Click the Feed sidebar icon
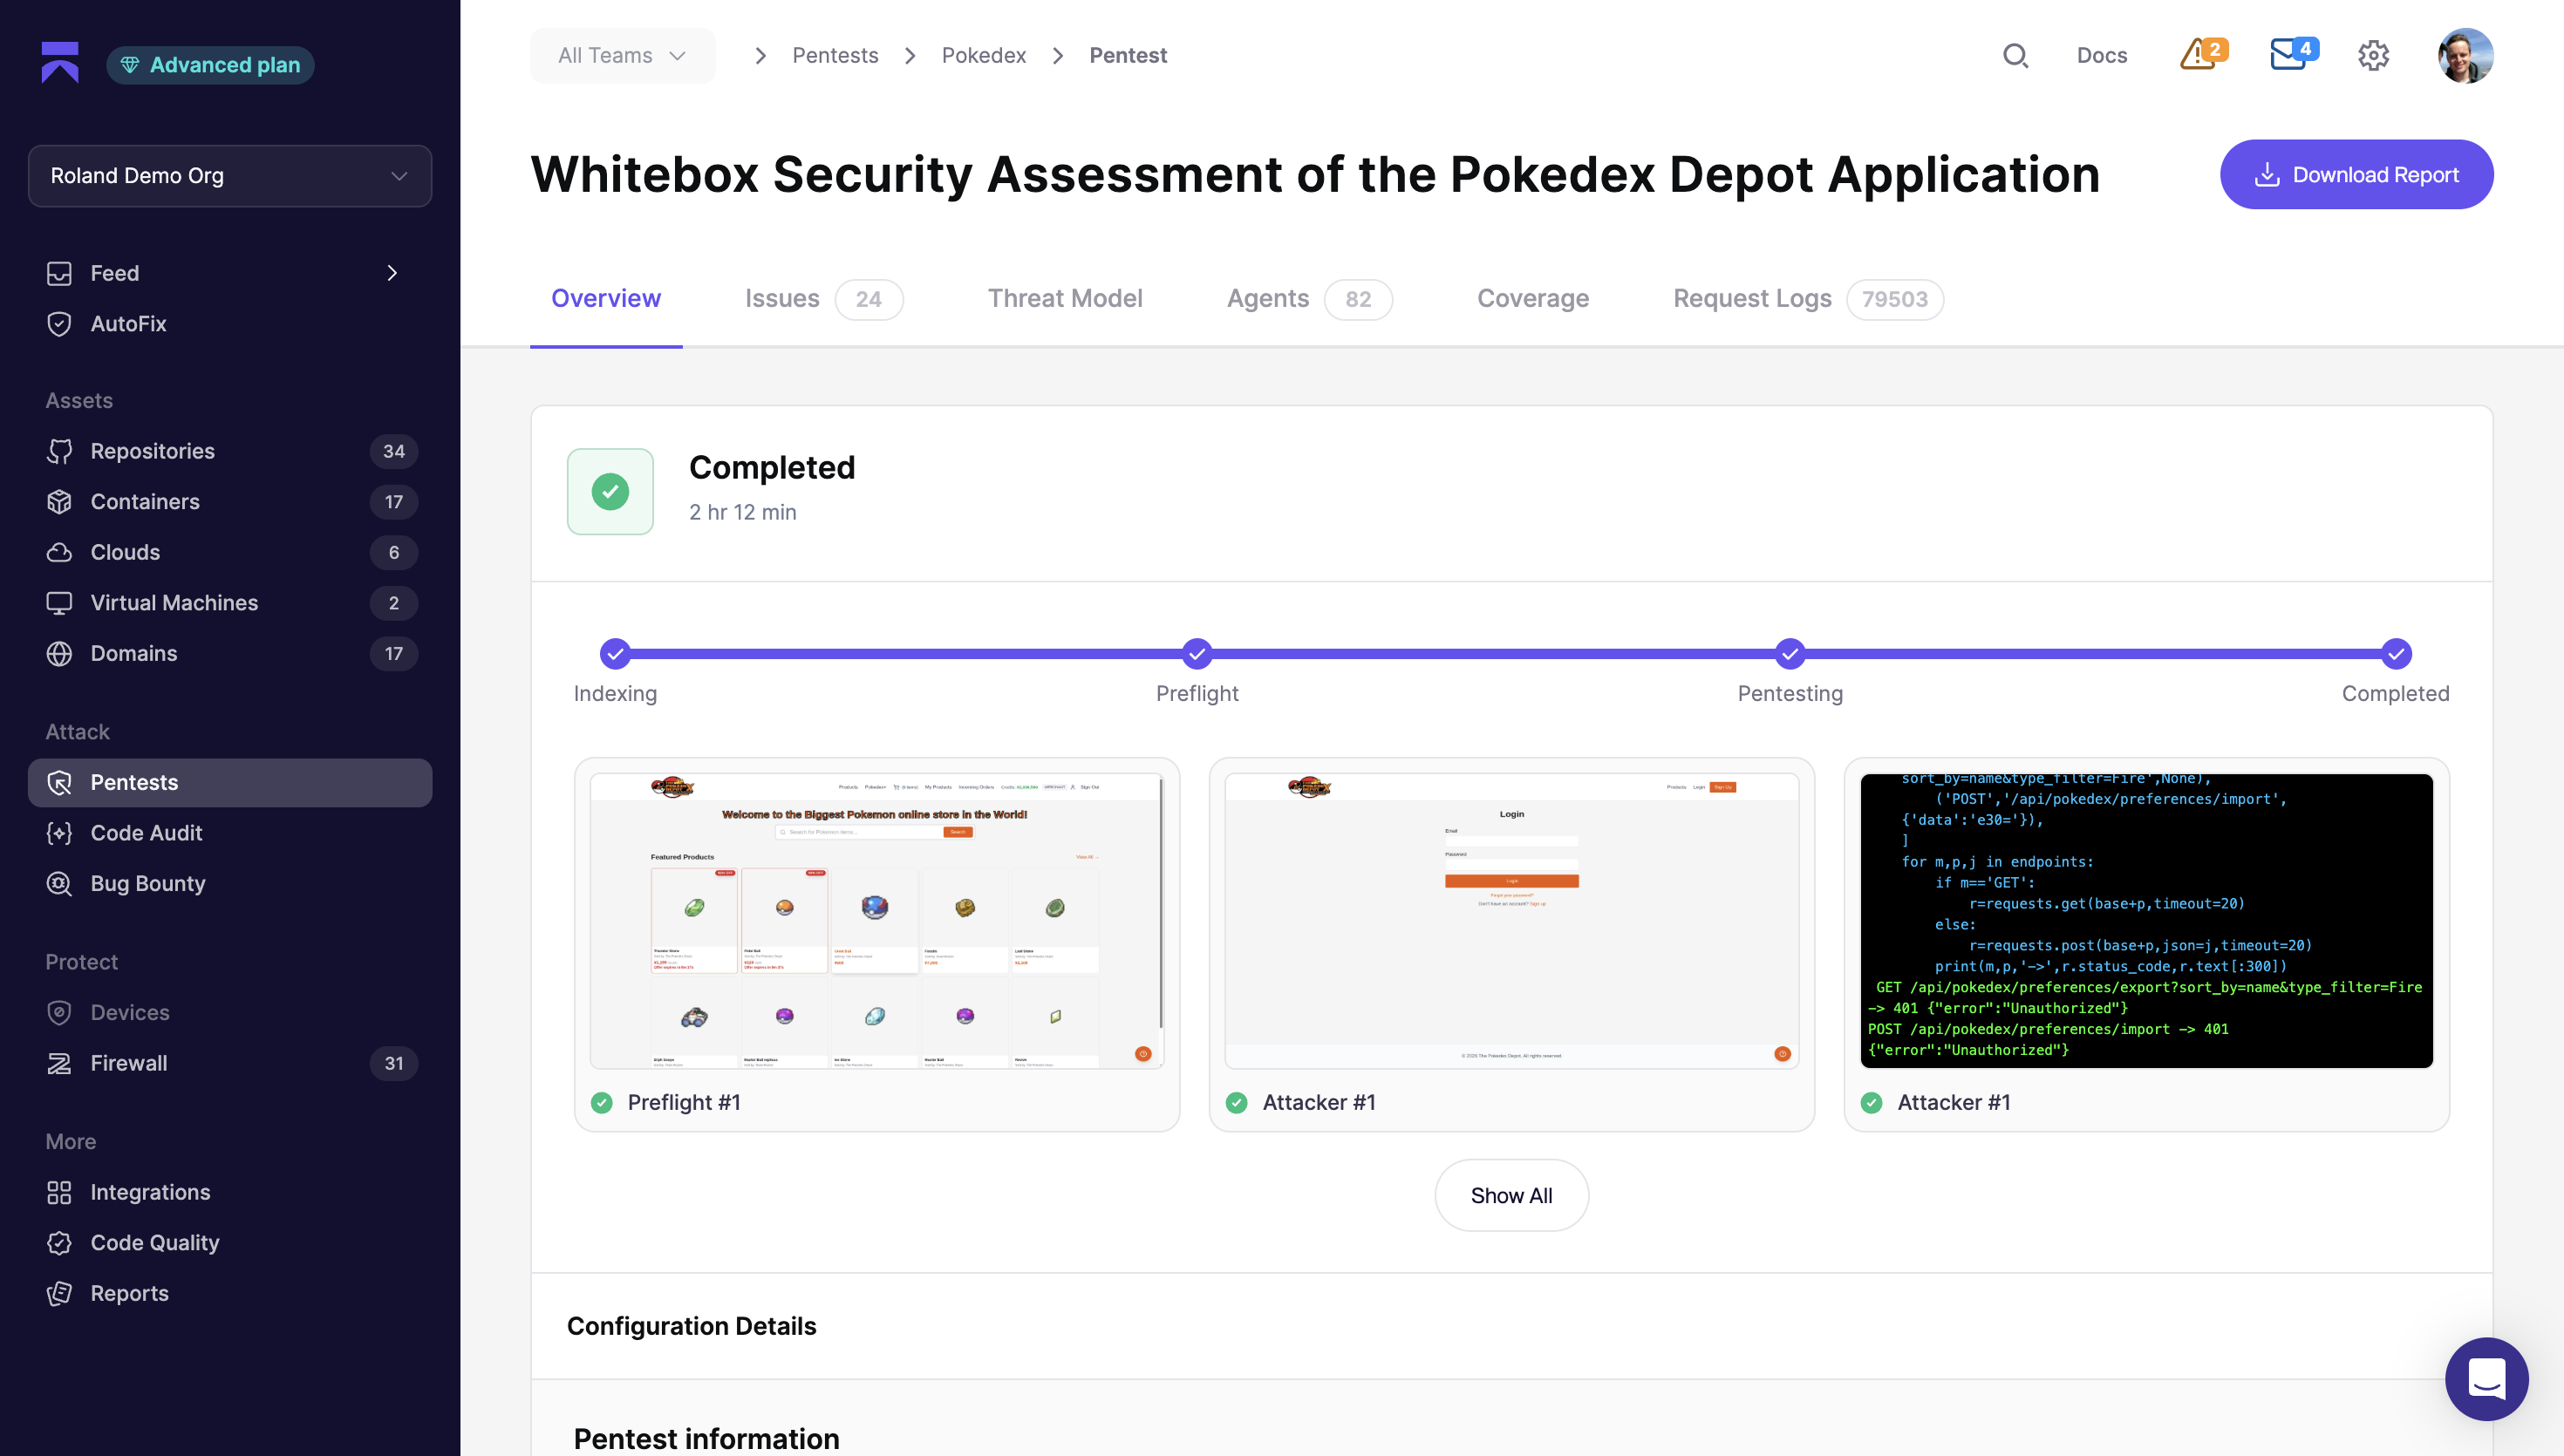Screen dimensions: 2564x1456 [59, 273]
